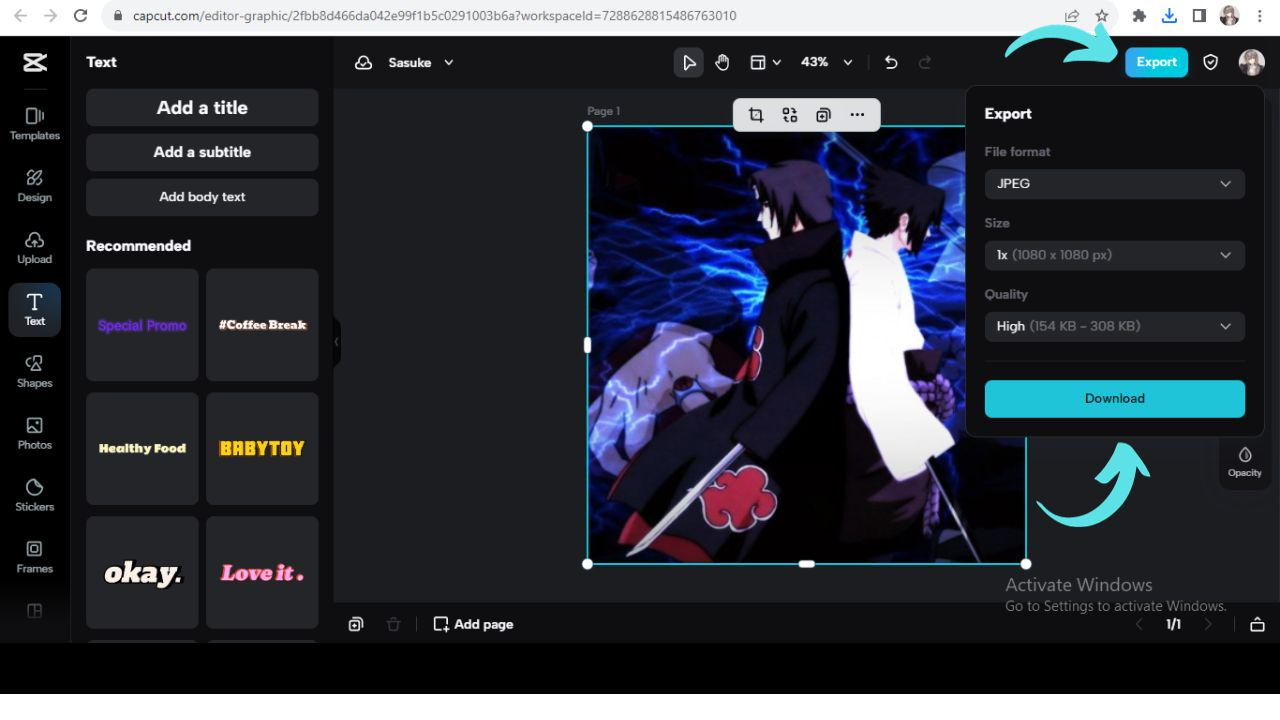Toggle the browser side panel icon
Screen dimensions: 1280x720
pyautogui.click(x=1199, y=16)
